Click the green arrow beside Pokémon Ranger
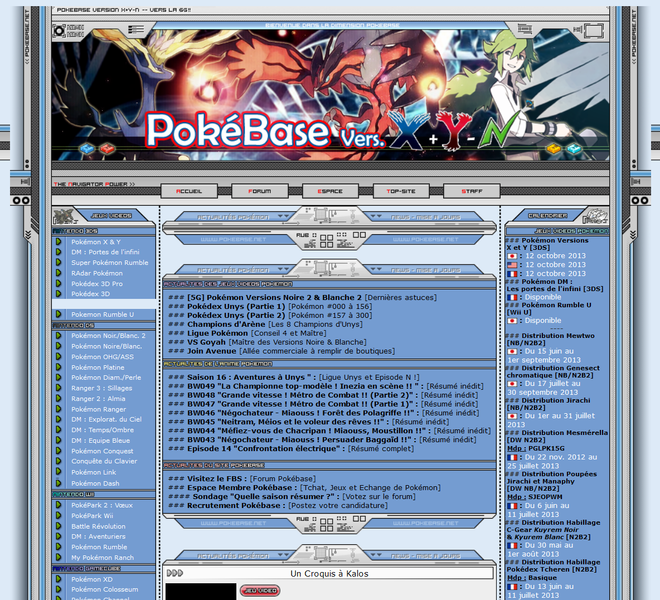660x600 pixels. (59, 409)
